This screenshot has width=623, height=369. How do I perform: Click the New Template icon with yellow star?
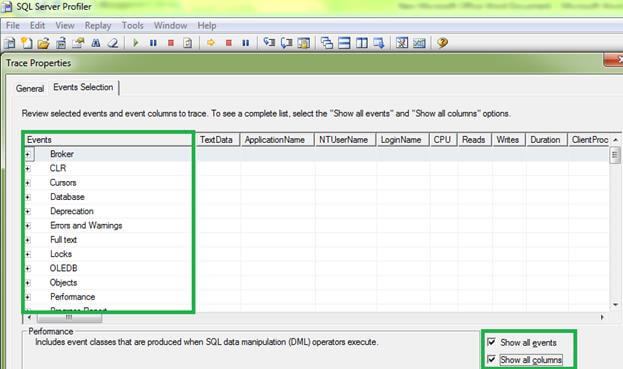pyautogui.click(x=27, y=43)
